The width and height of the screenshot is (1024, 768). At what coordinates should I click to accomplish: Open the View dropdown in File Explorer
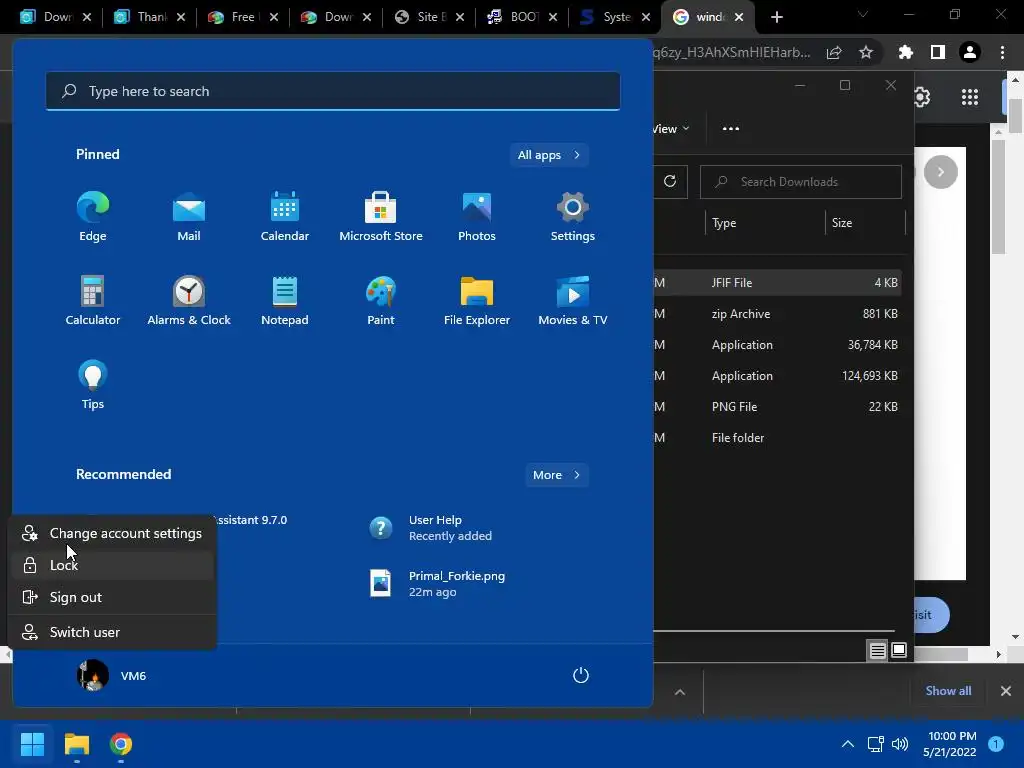point(671,129)
